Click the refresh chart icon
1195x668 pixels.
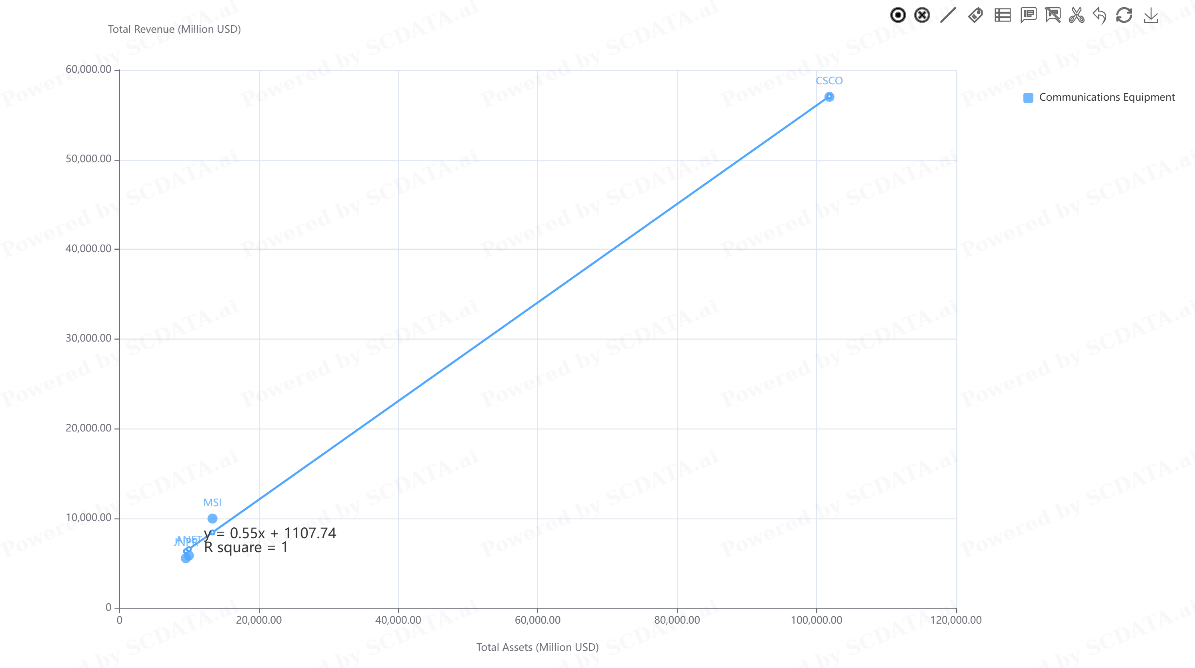(1124, 15)
